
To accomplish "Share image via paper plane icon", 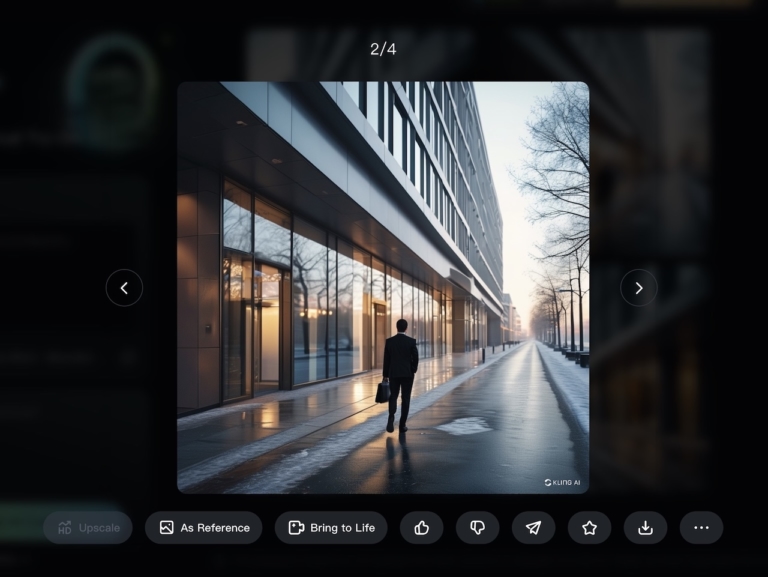I will (x=533, y=528).
